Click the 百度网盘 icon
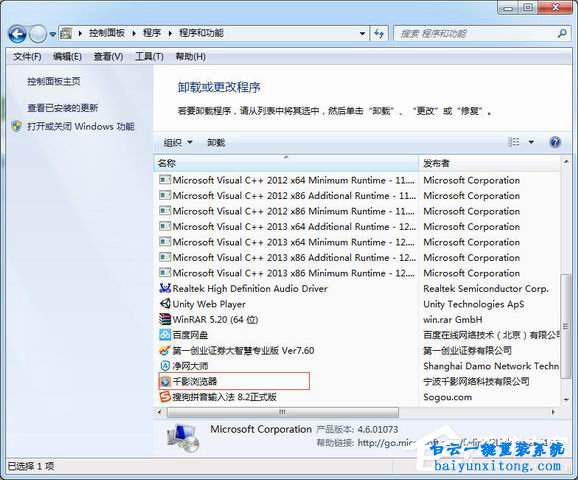The image size is (578, 480). pos(165,335)
